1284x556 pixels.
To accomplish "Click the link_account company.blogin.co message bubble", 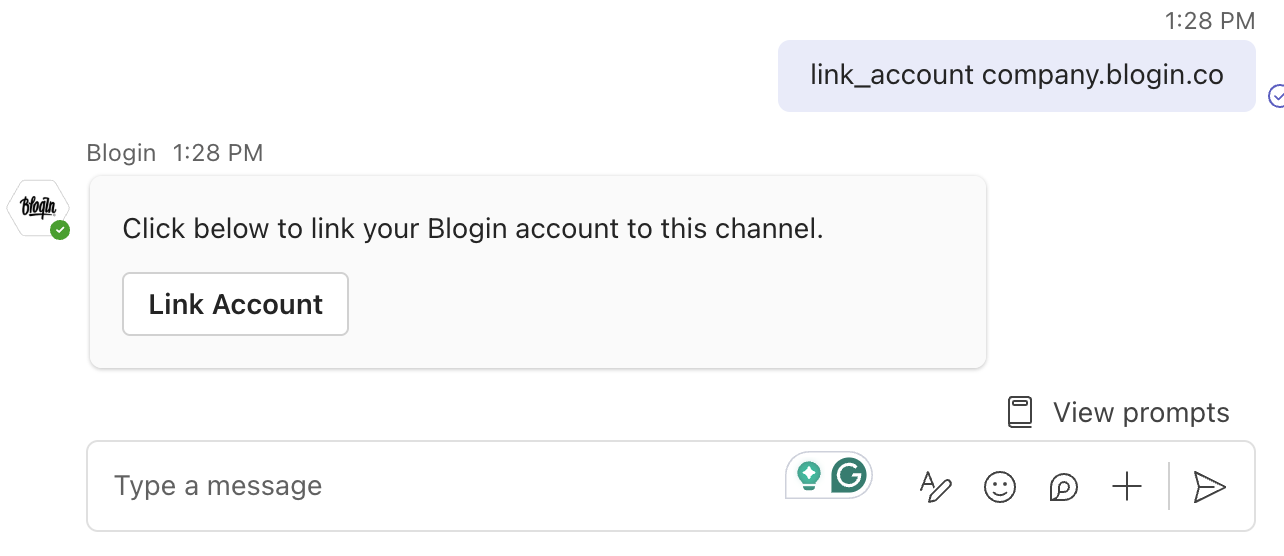I will [x=1016, y=76].
